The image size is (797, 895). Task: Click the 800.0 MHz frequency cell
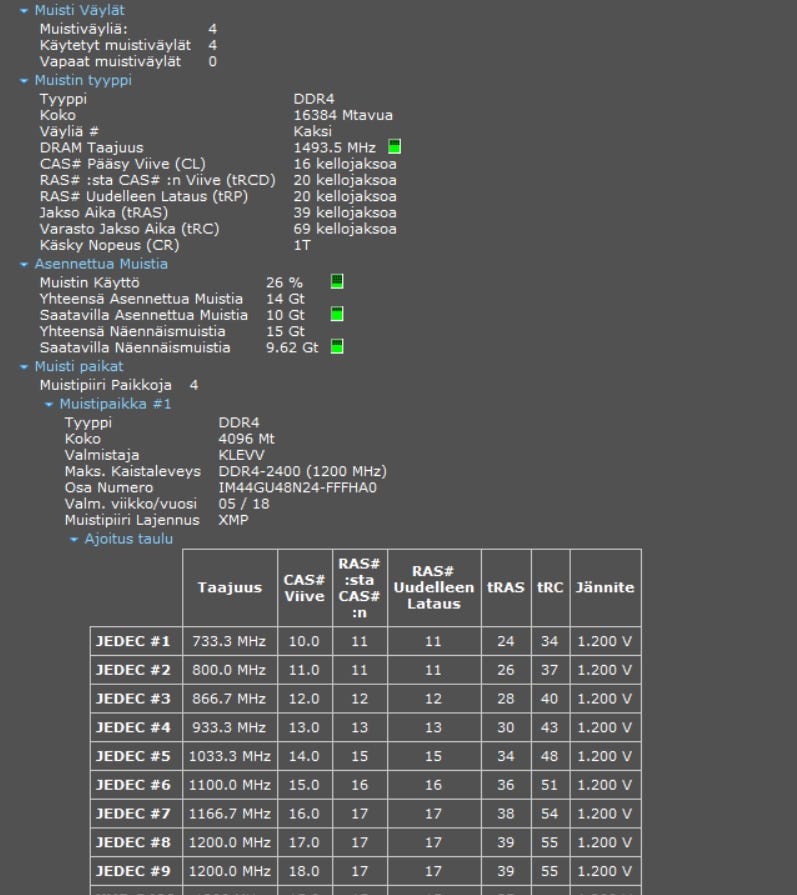click(230, 670)
